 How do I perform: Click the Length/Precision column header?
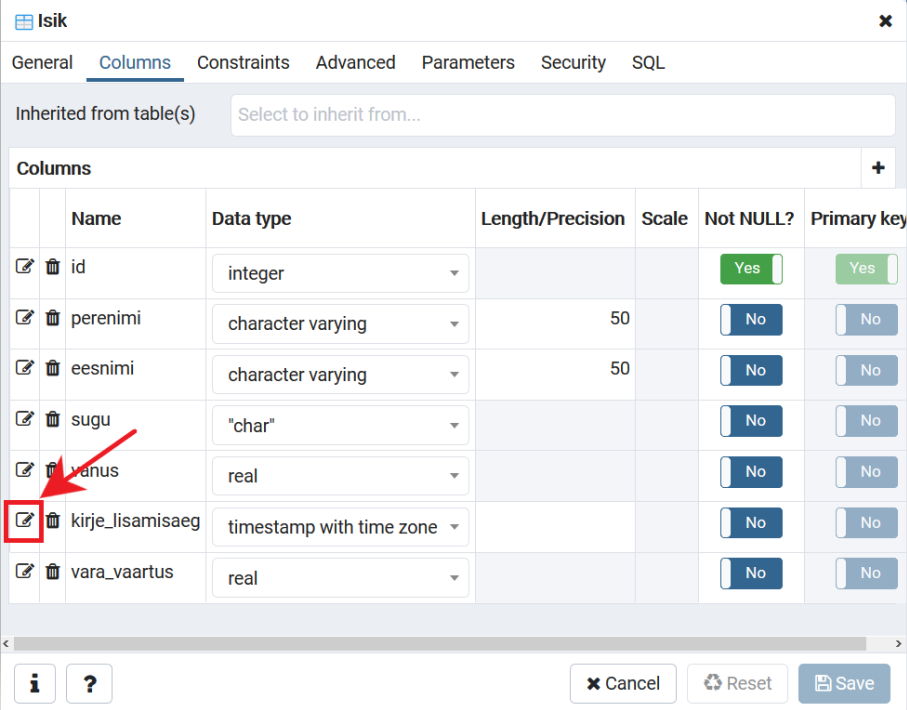pyautogui.click(x=553, y=219)
